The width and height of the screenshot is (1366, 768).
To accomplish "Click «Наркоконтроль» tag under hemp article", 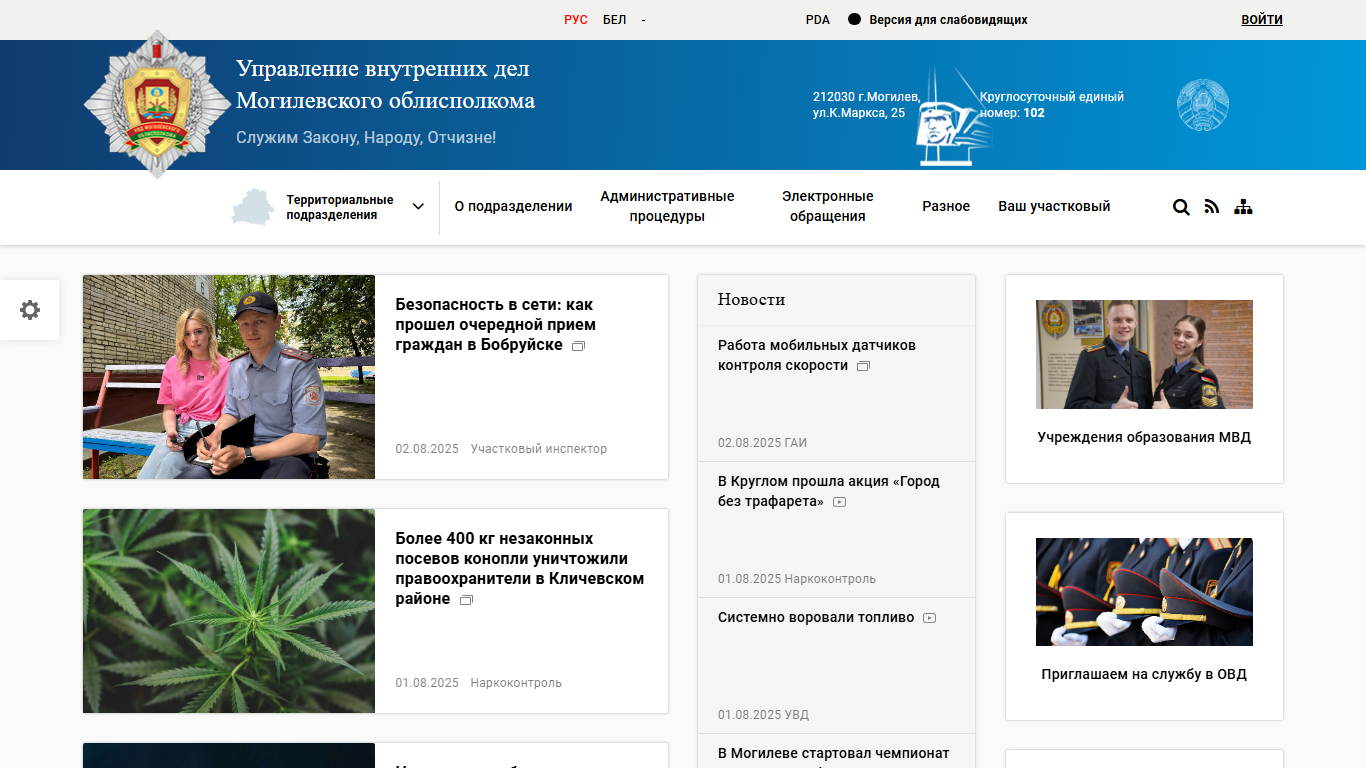I will point(516,683).
